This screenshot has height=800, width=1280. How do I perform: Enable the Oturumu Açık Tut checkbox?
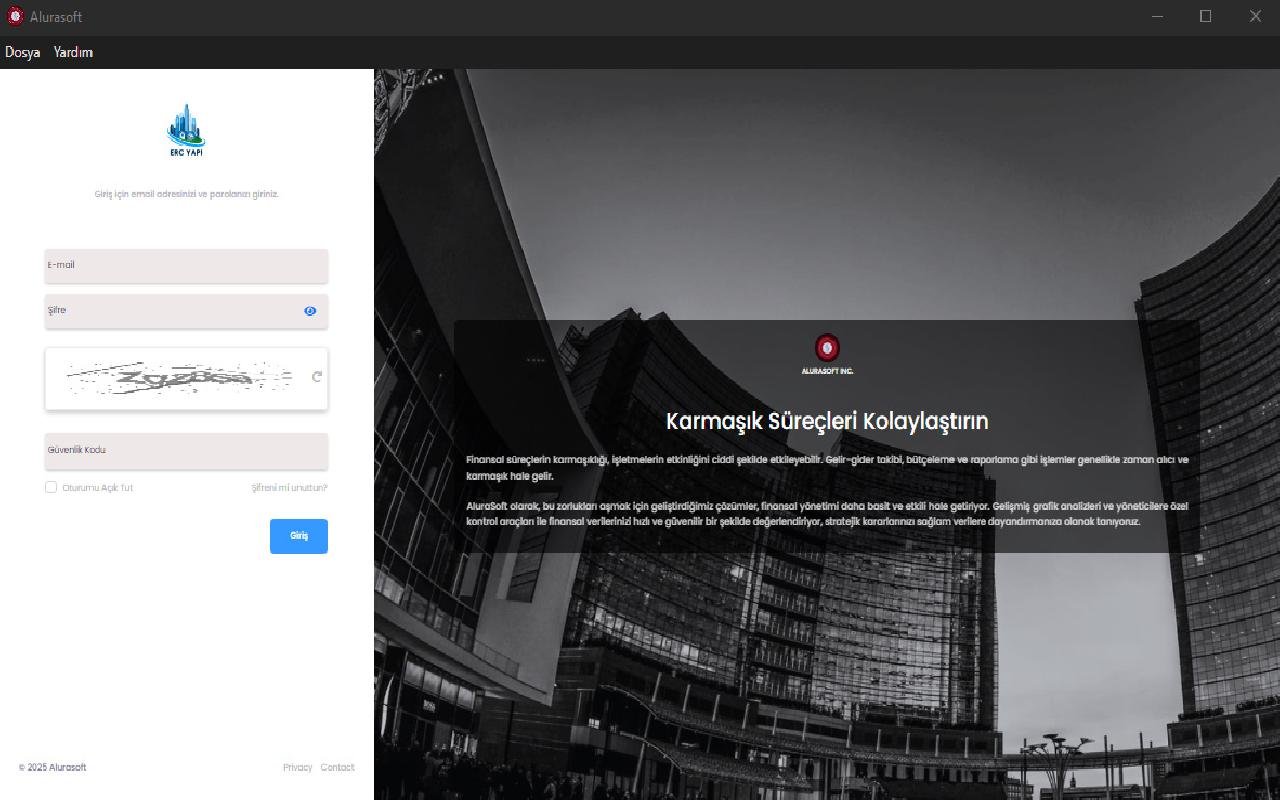pos(51,487)
